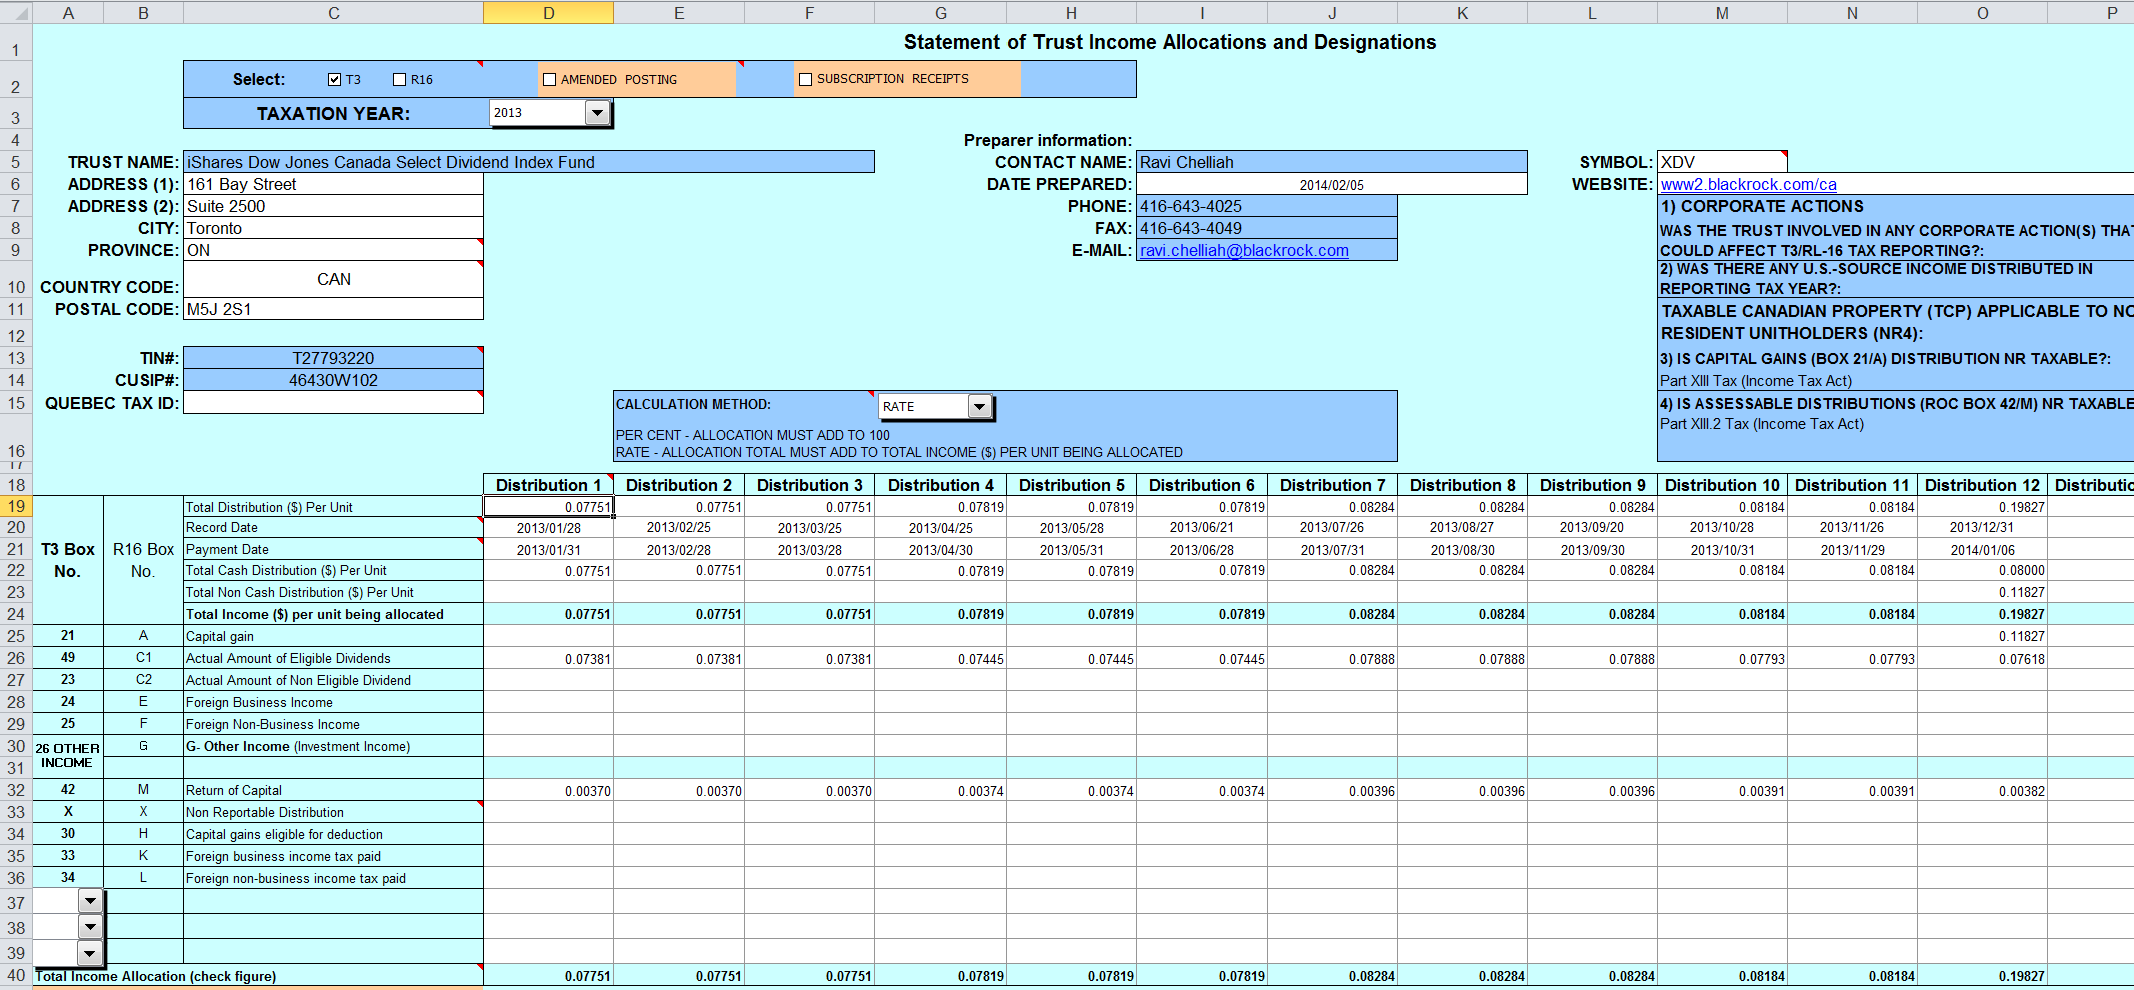
Task: Open the www2.blackrock.com/ca website link
Action: point(1748,184)
